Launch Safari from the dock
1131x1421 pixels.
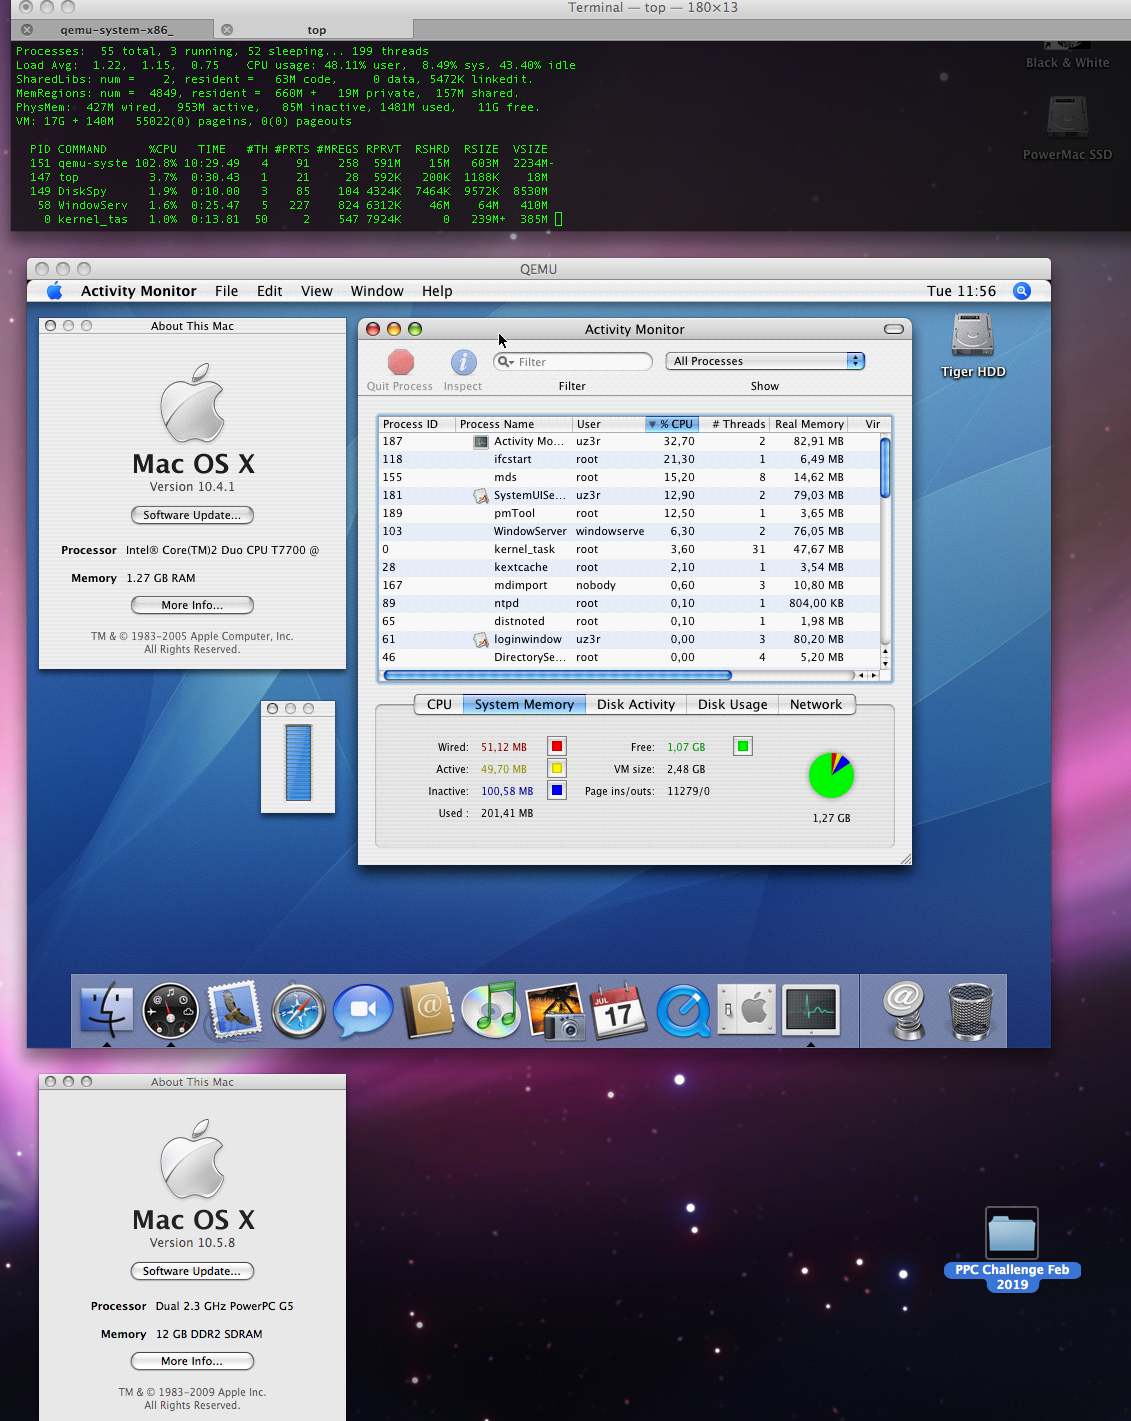click(299, 1010)
